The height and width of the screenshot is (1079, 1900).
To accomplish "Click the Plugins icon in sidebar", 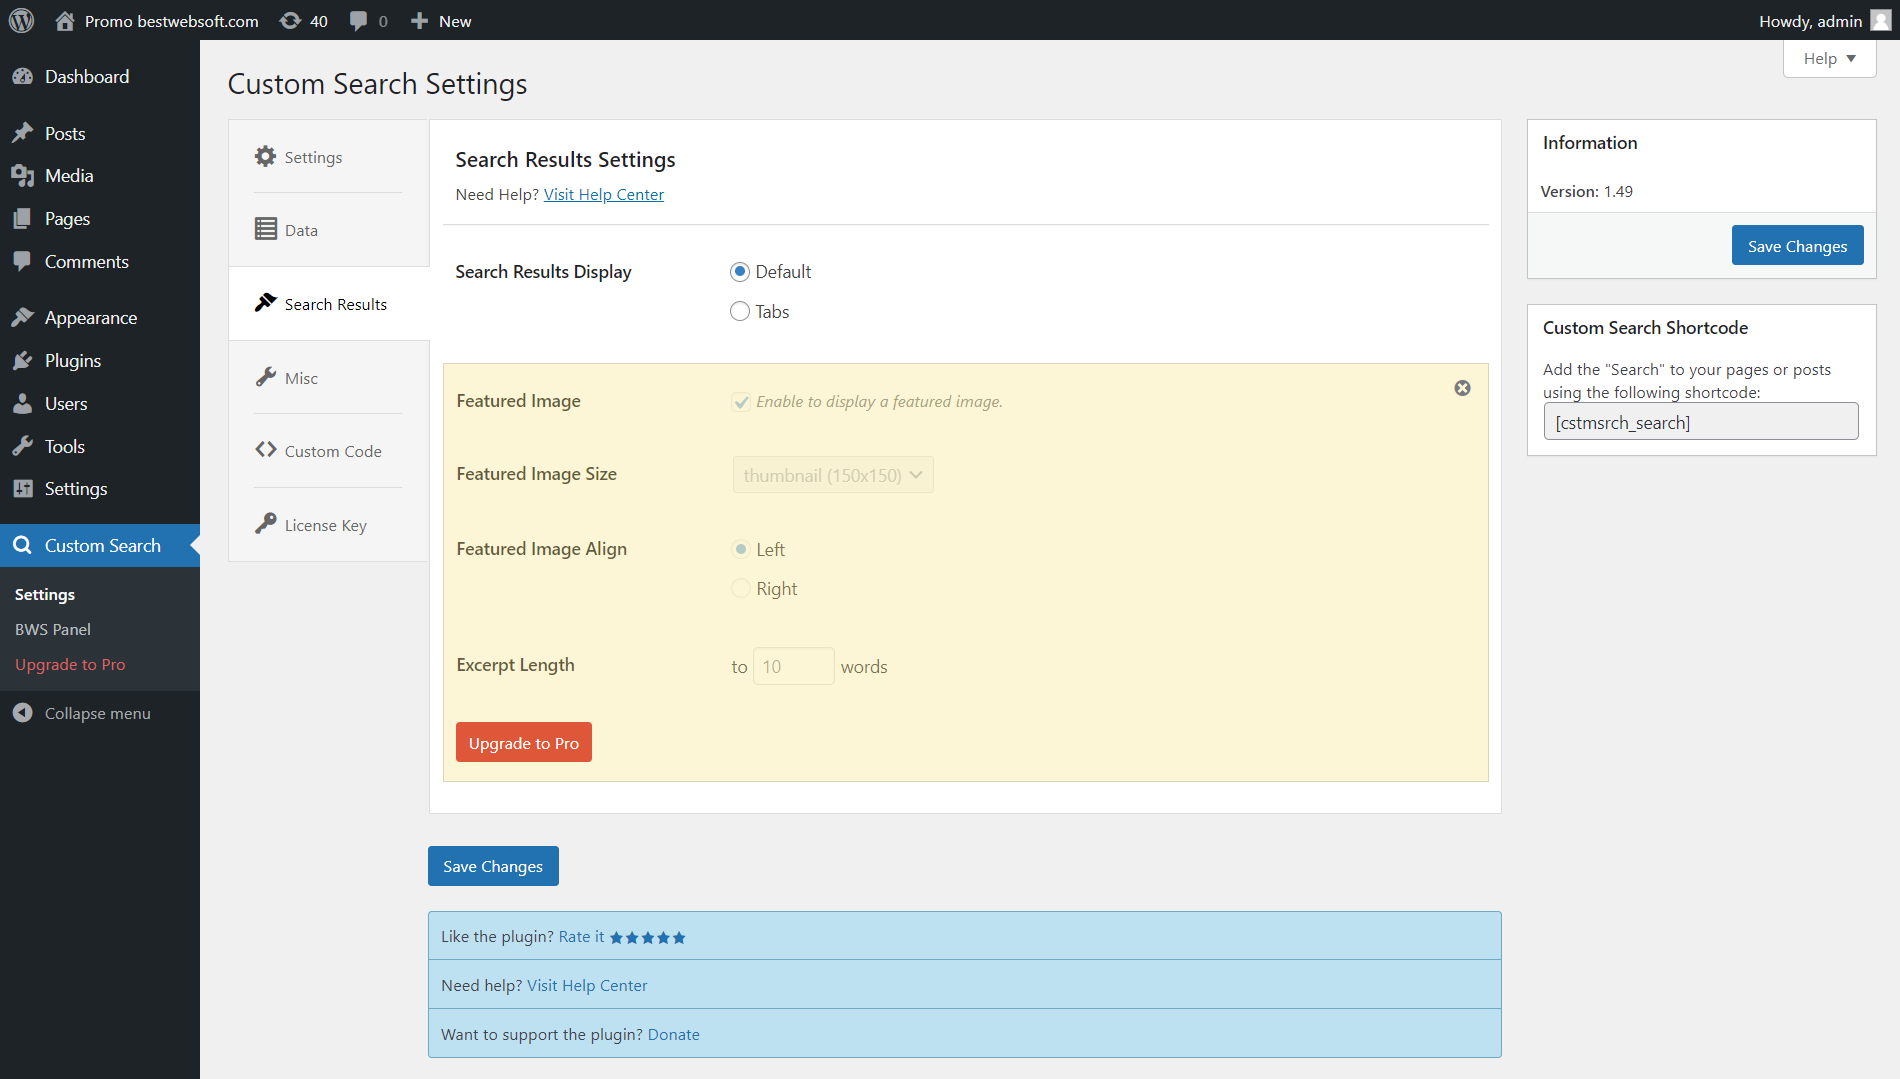I will pyautogui.click(x=23, y=361).
